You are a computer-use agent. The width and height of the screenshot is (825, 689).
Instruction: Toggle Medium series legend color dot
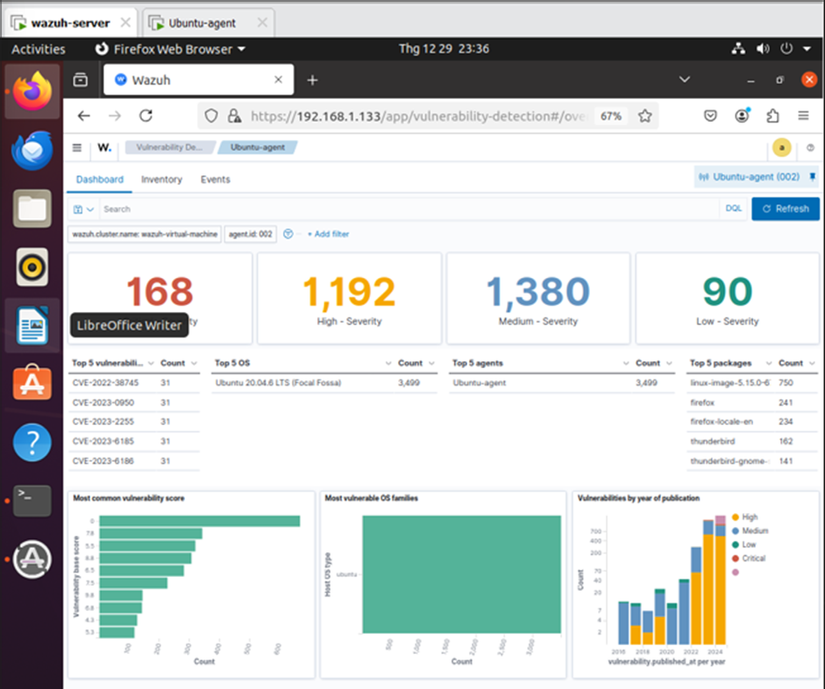point(736,531)
